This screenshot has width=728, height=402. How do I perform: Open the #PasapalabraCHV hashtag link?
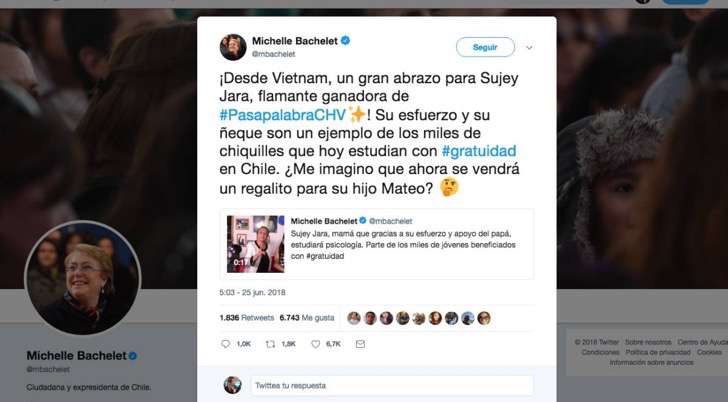[x=283, y=115]
